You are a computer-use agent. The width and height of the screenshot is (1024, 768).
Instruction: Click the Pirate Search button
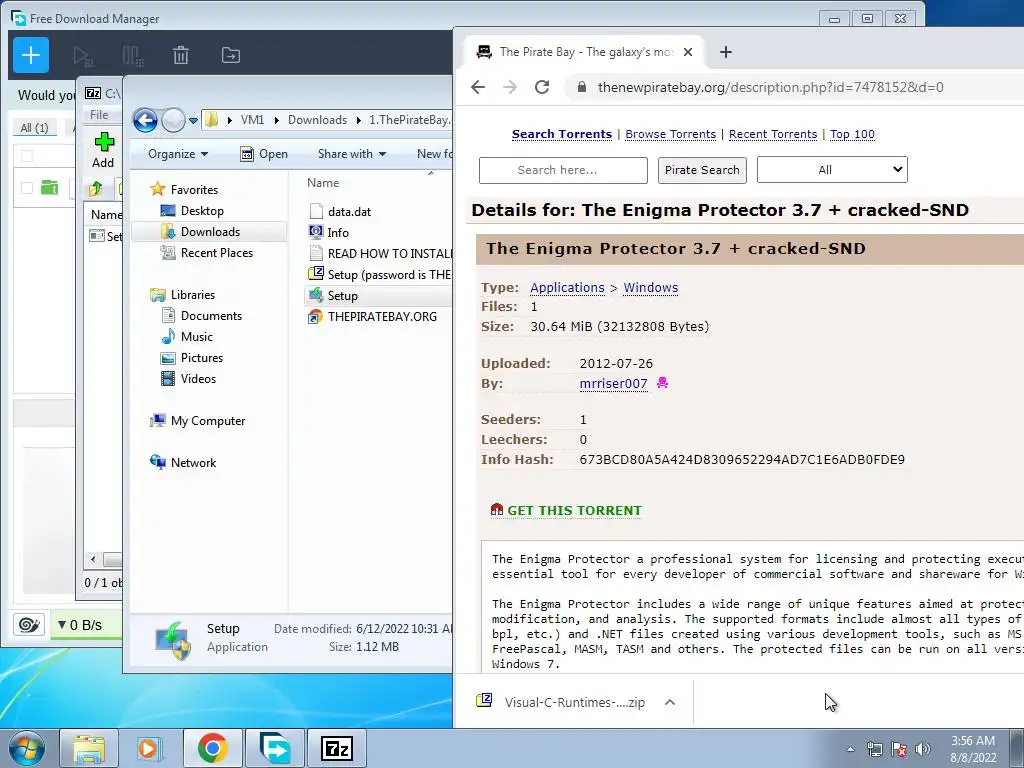pos(702,170)
